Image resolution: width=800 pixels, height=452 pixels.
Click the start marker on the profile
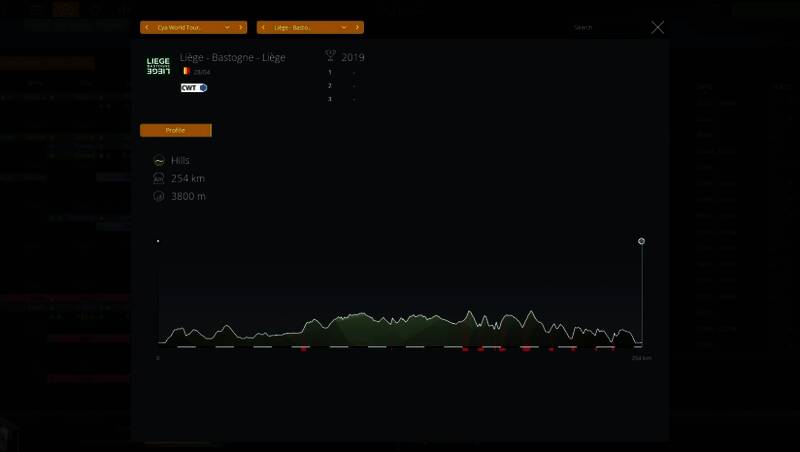click(x=158, y=241)
